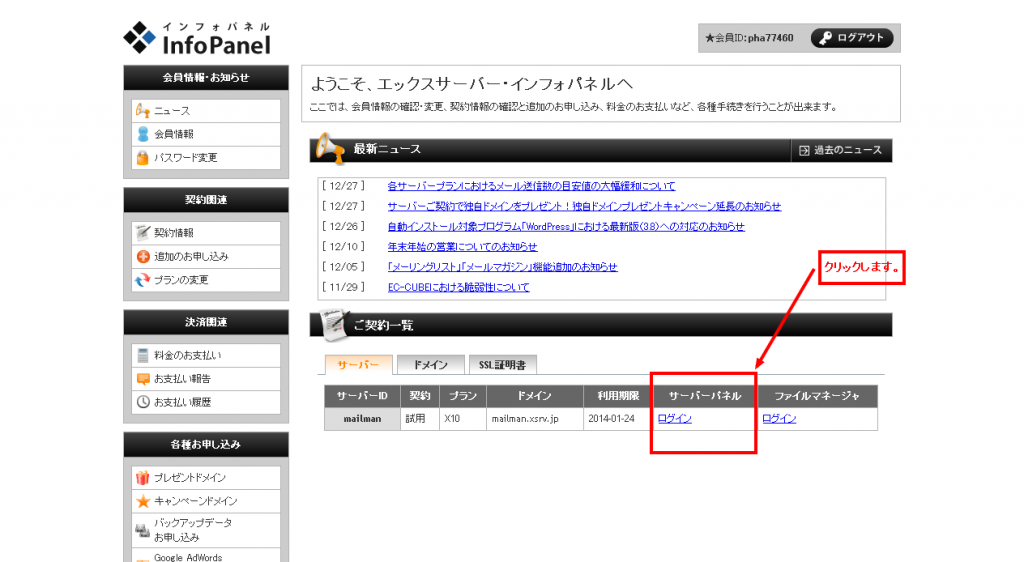Open ニュース in the sidebar
The height and width of the screenshot is (562, 1024).
click(206, 110)
